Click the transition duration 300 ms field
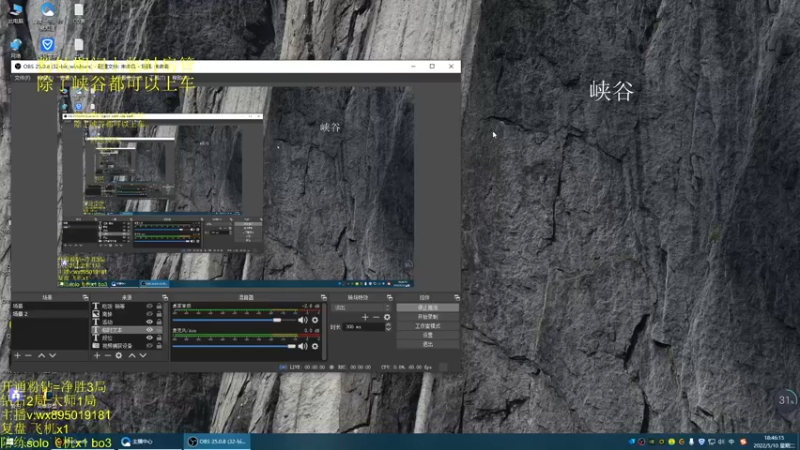This screenshot has height=450, width=800. [364, 327]
